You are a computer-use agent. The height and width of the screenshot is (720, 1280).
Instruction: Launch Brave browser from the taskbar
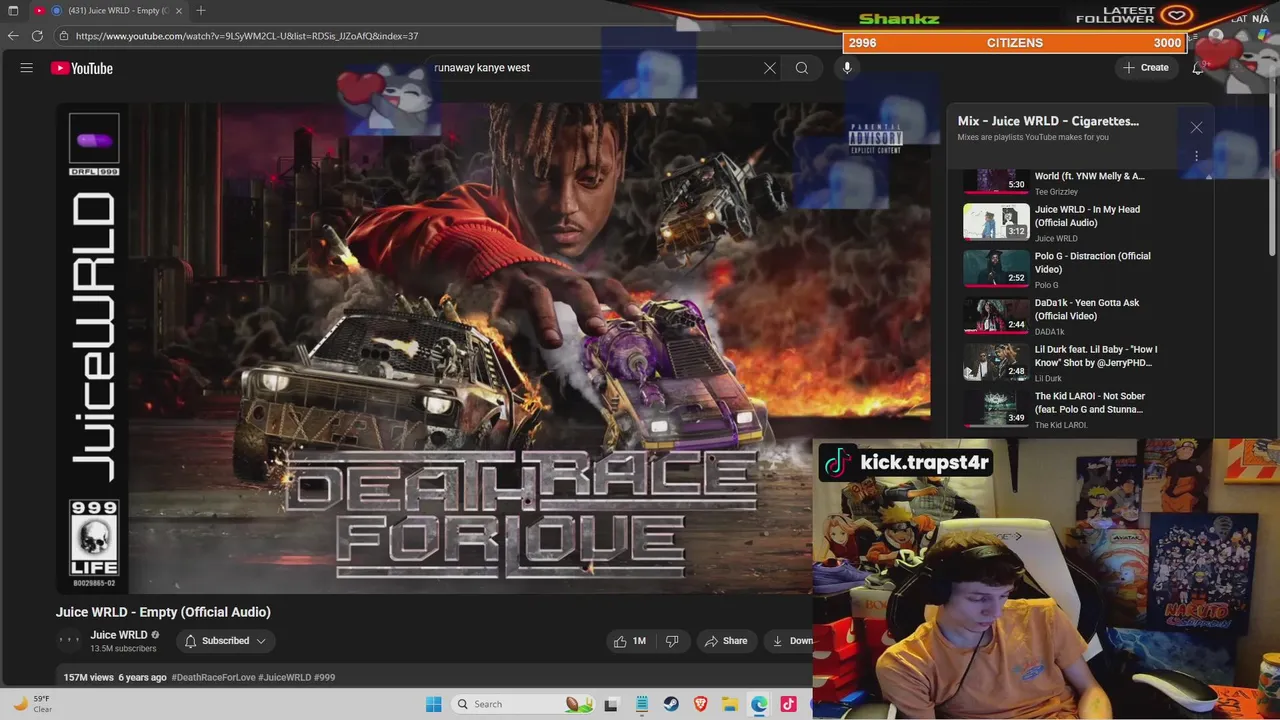[x=701, y=704]
